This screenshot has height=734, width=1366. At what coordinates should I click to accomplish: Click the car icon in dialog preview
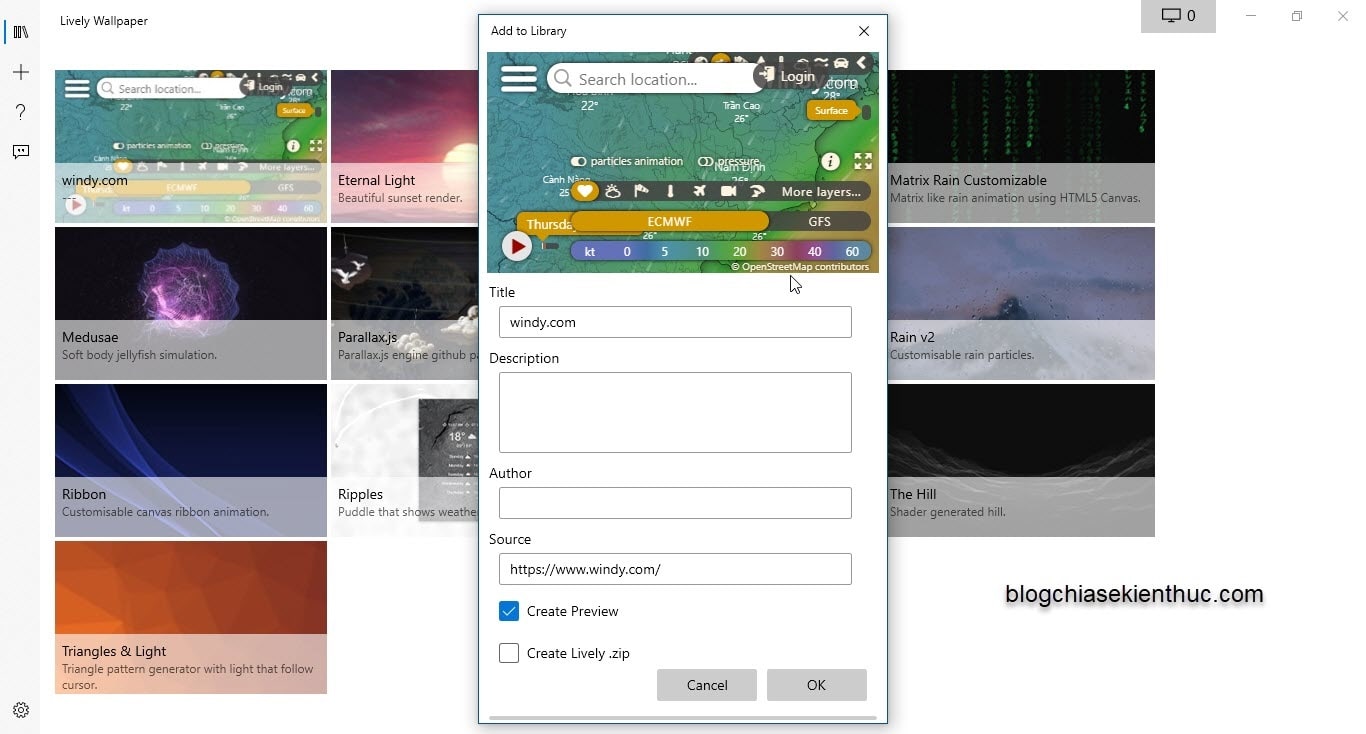tap(841, 62)
